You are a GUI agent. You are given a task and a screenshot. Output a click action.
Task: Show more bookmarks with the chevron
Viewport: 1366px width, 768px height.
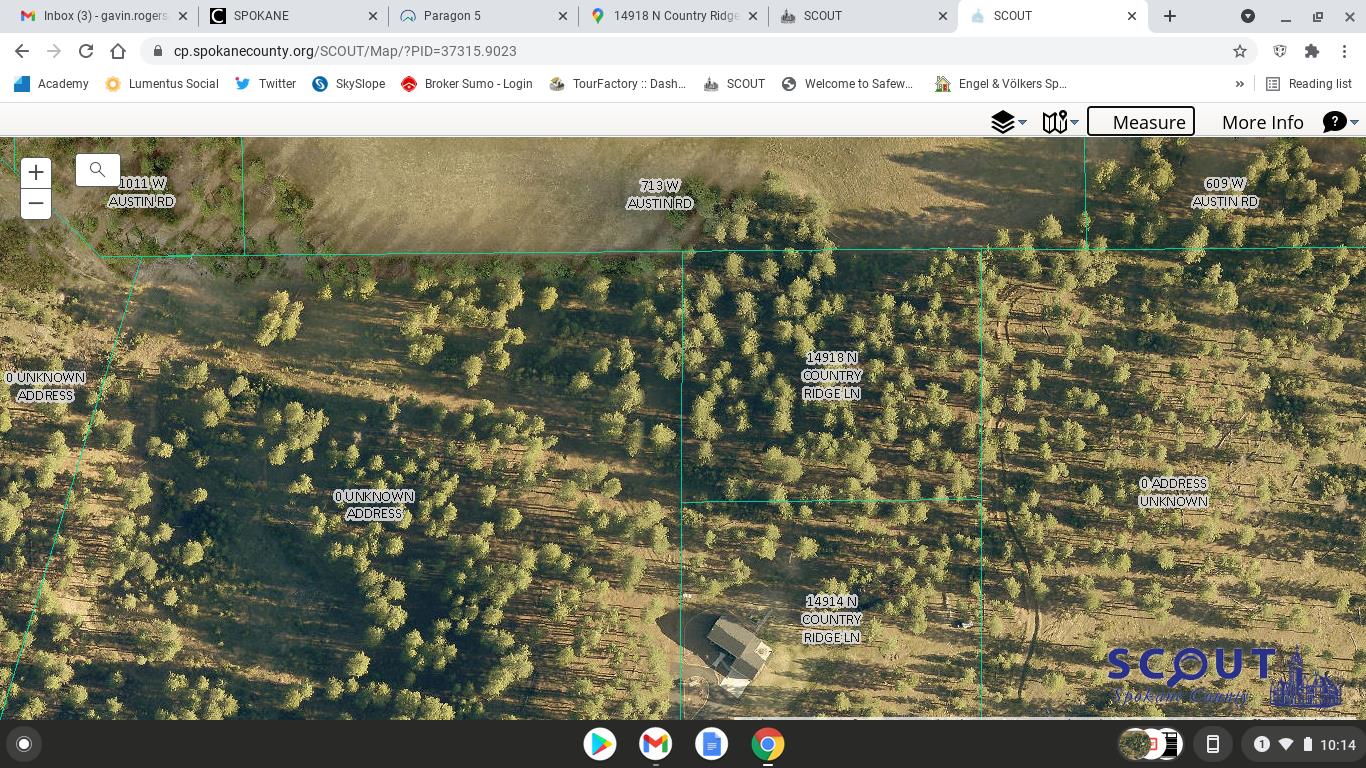pyautogui.click(x=1239, y=84)
